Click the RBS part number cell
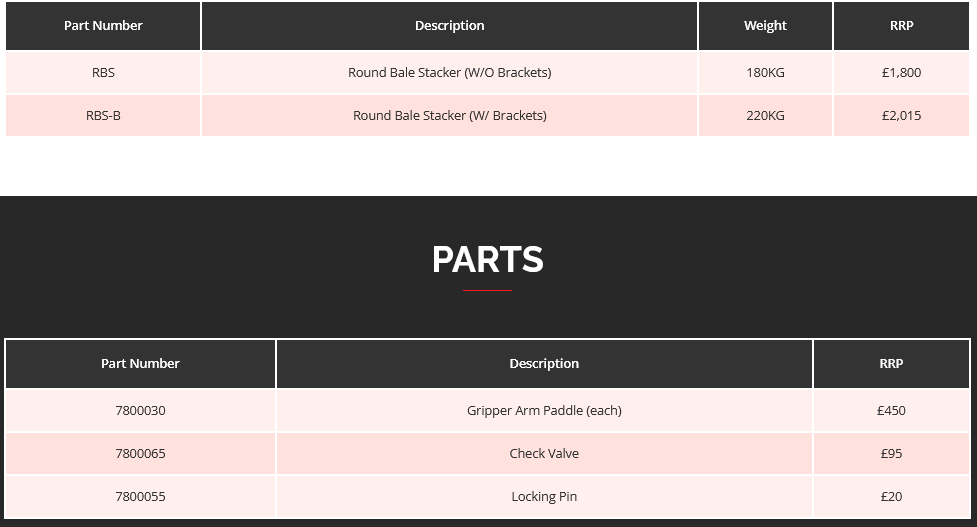Viewport: 977px width, 527px height. tap(103, 72)
